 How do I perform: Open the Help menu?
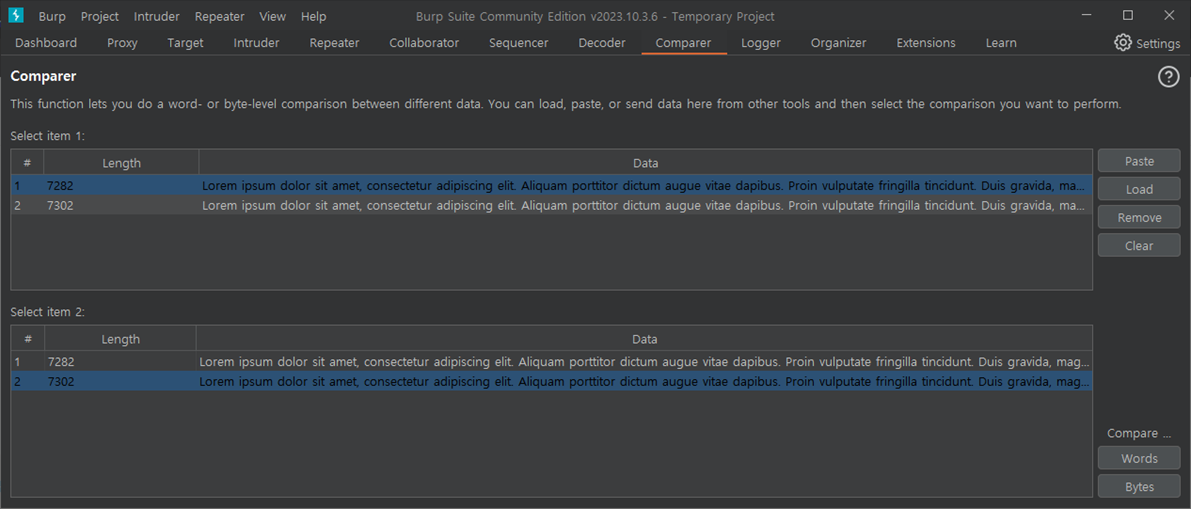[x=314, y=16]
